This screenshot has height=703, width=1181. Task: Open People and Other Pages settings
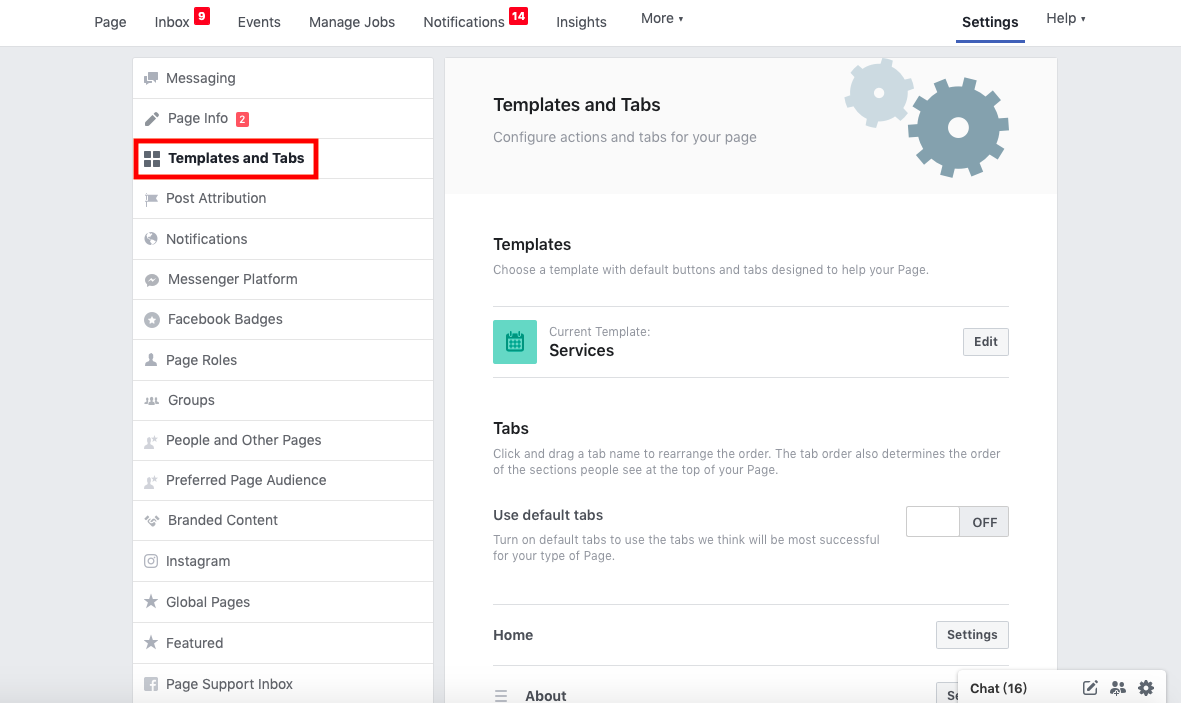coord(243,440)
